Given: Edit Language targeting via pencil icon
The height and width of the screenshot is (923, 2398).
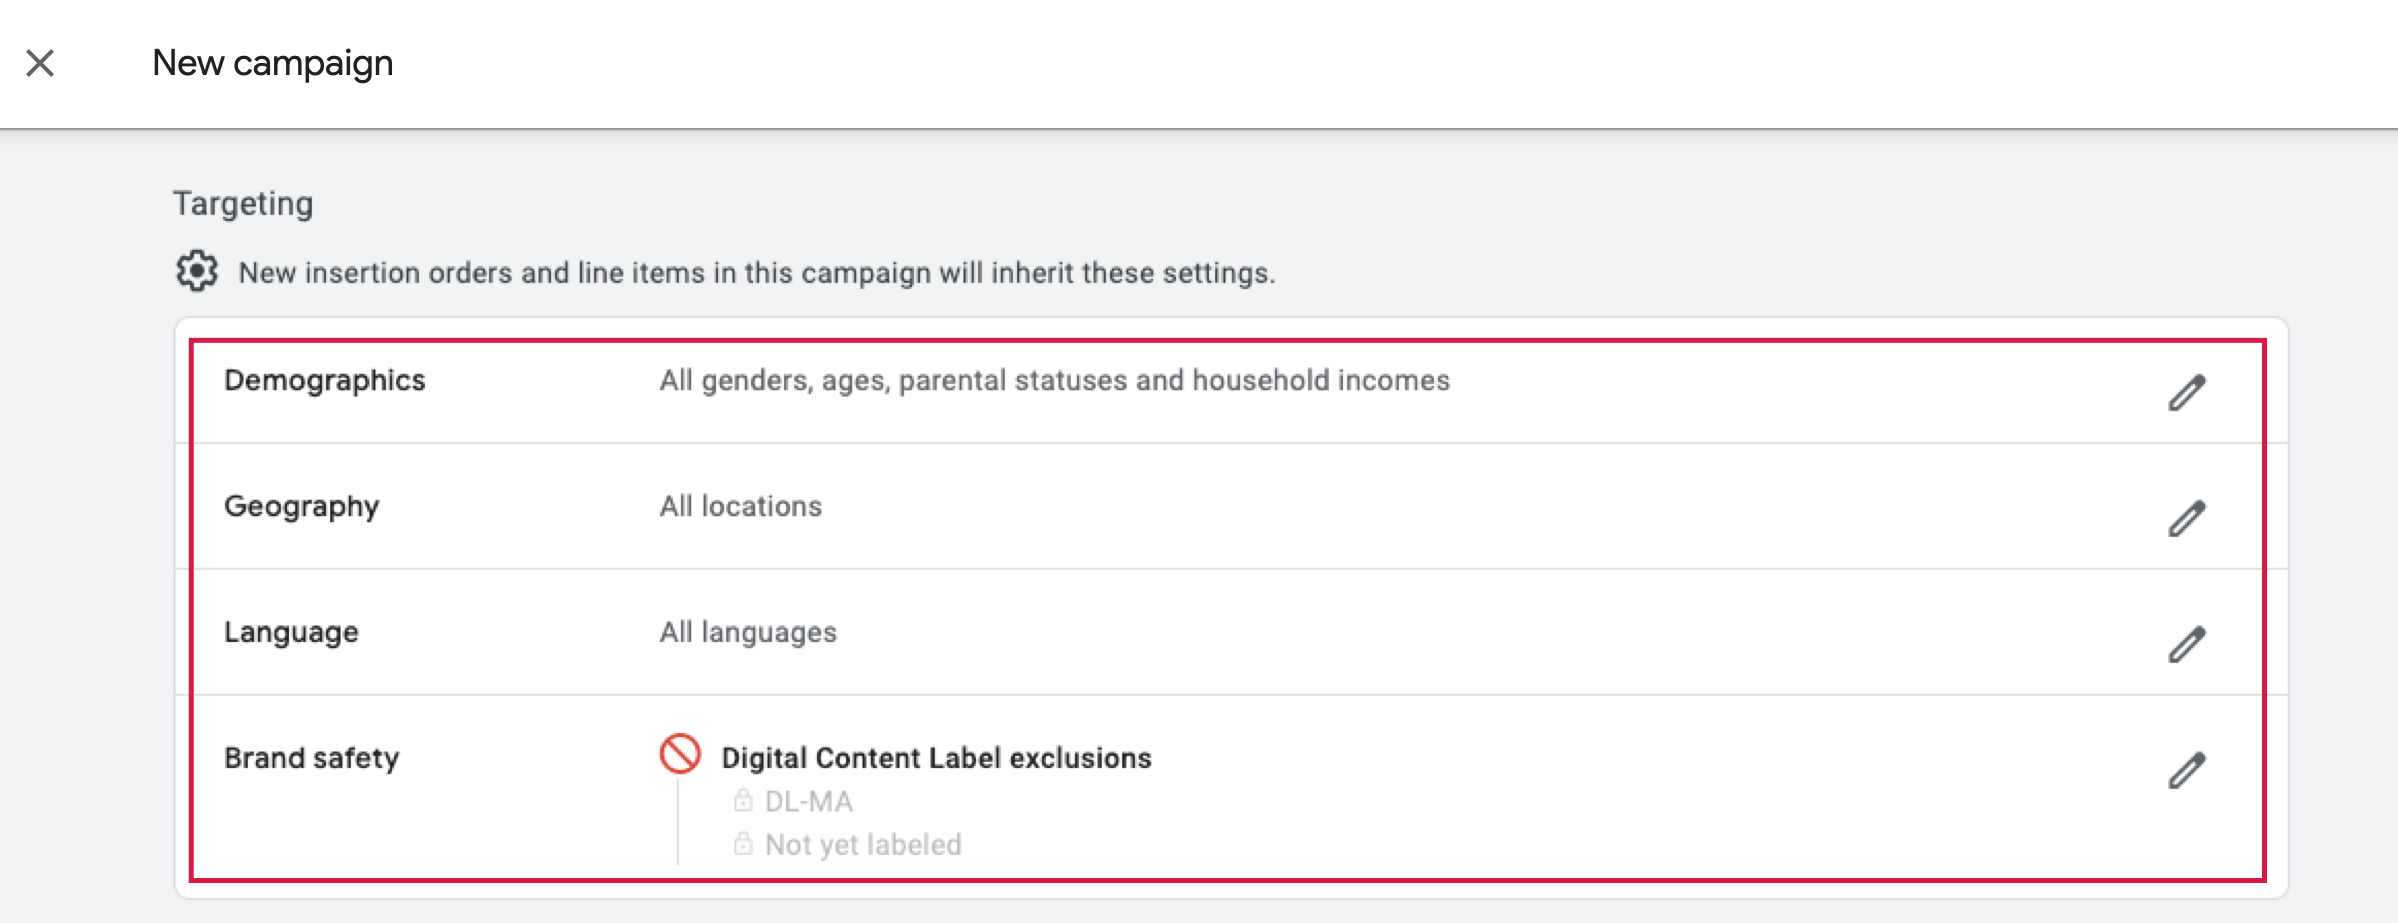Looking at the screenshot, I should pos(2186,645).
